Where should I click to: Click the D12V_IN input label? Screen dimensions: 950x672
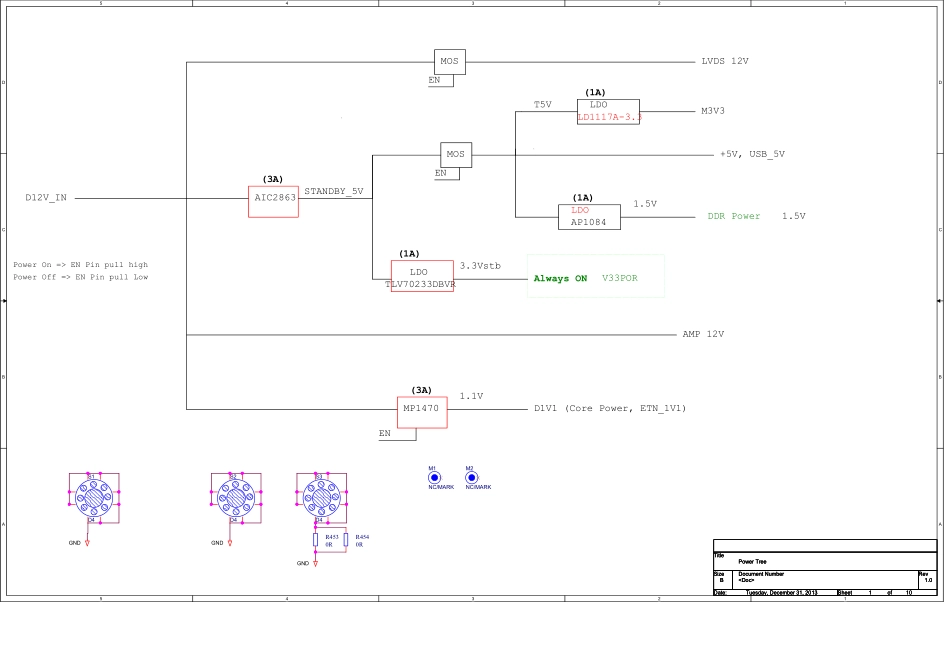coord(46,198)
